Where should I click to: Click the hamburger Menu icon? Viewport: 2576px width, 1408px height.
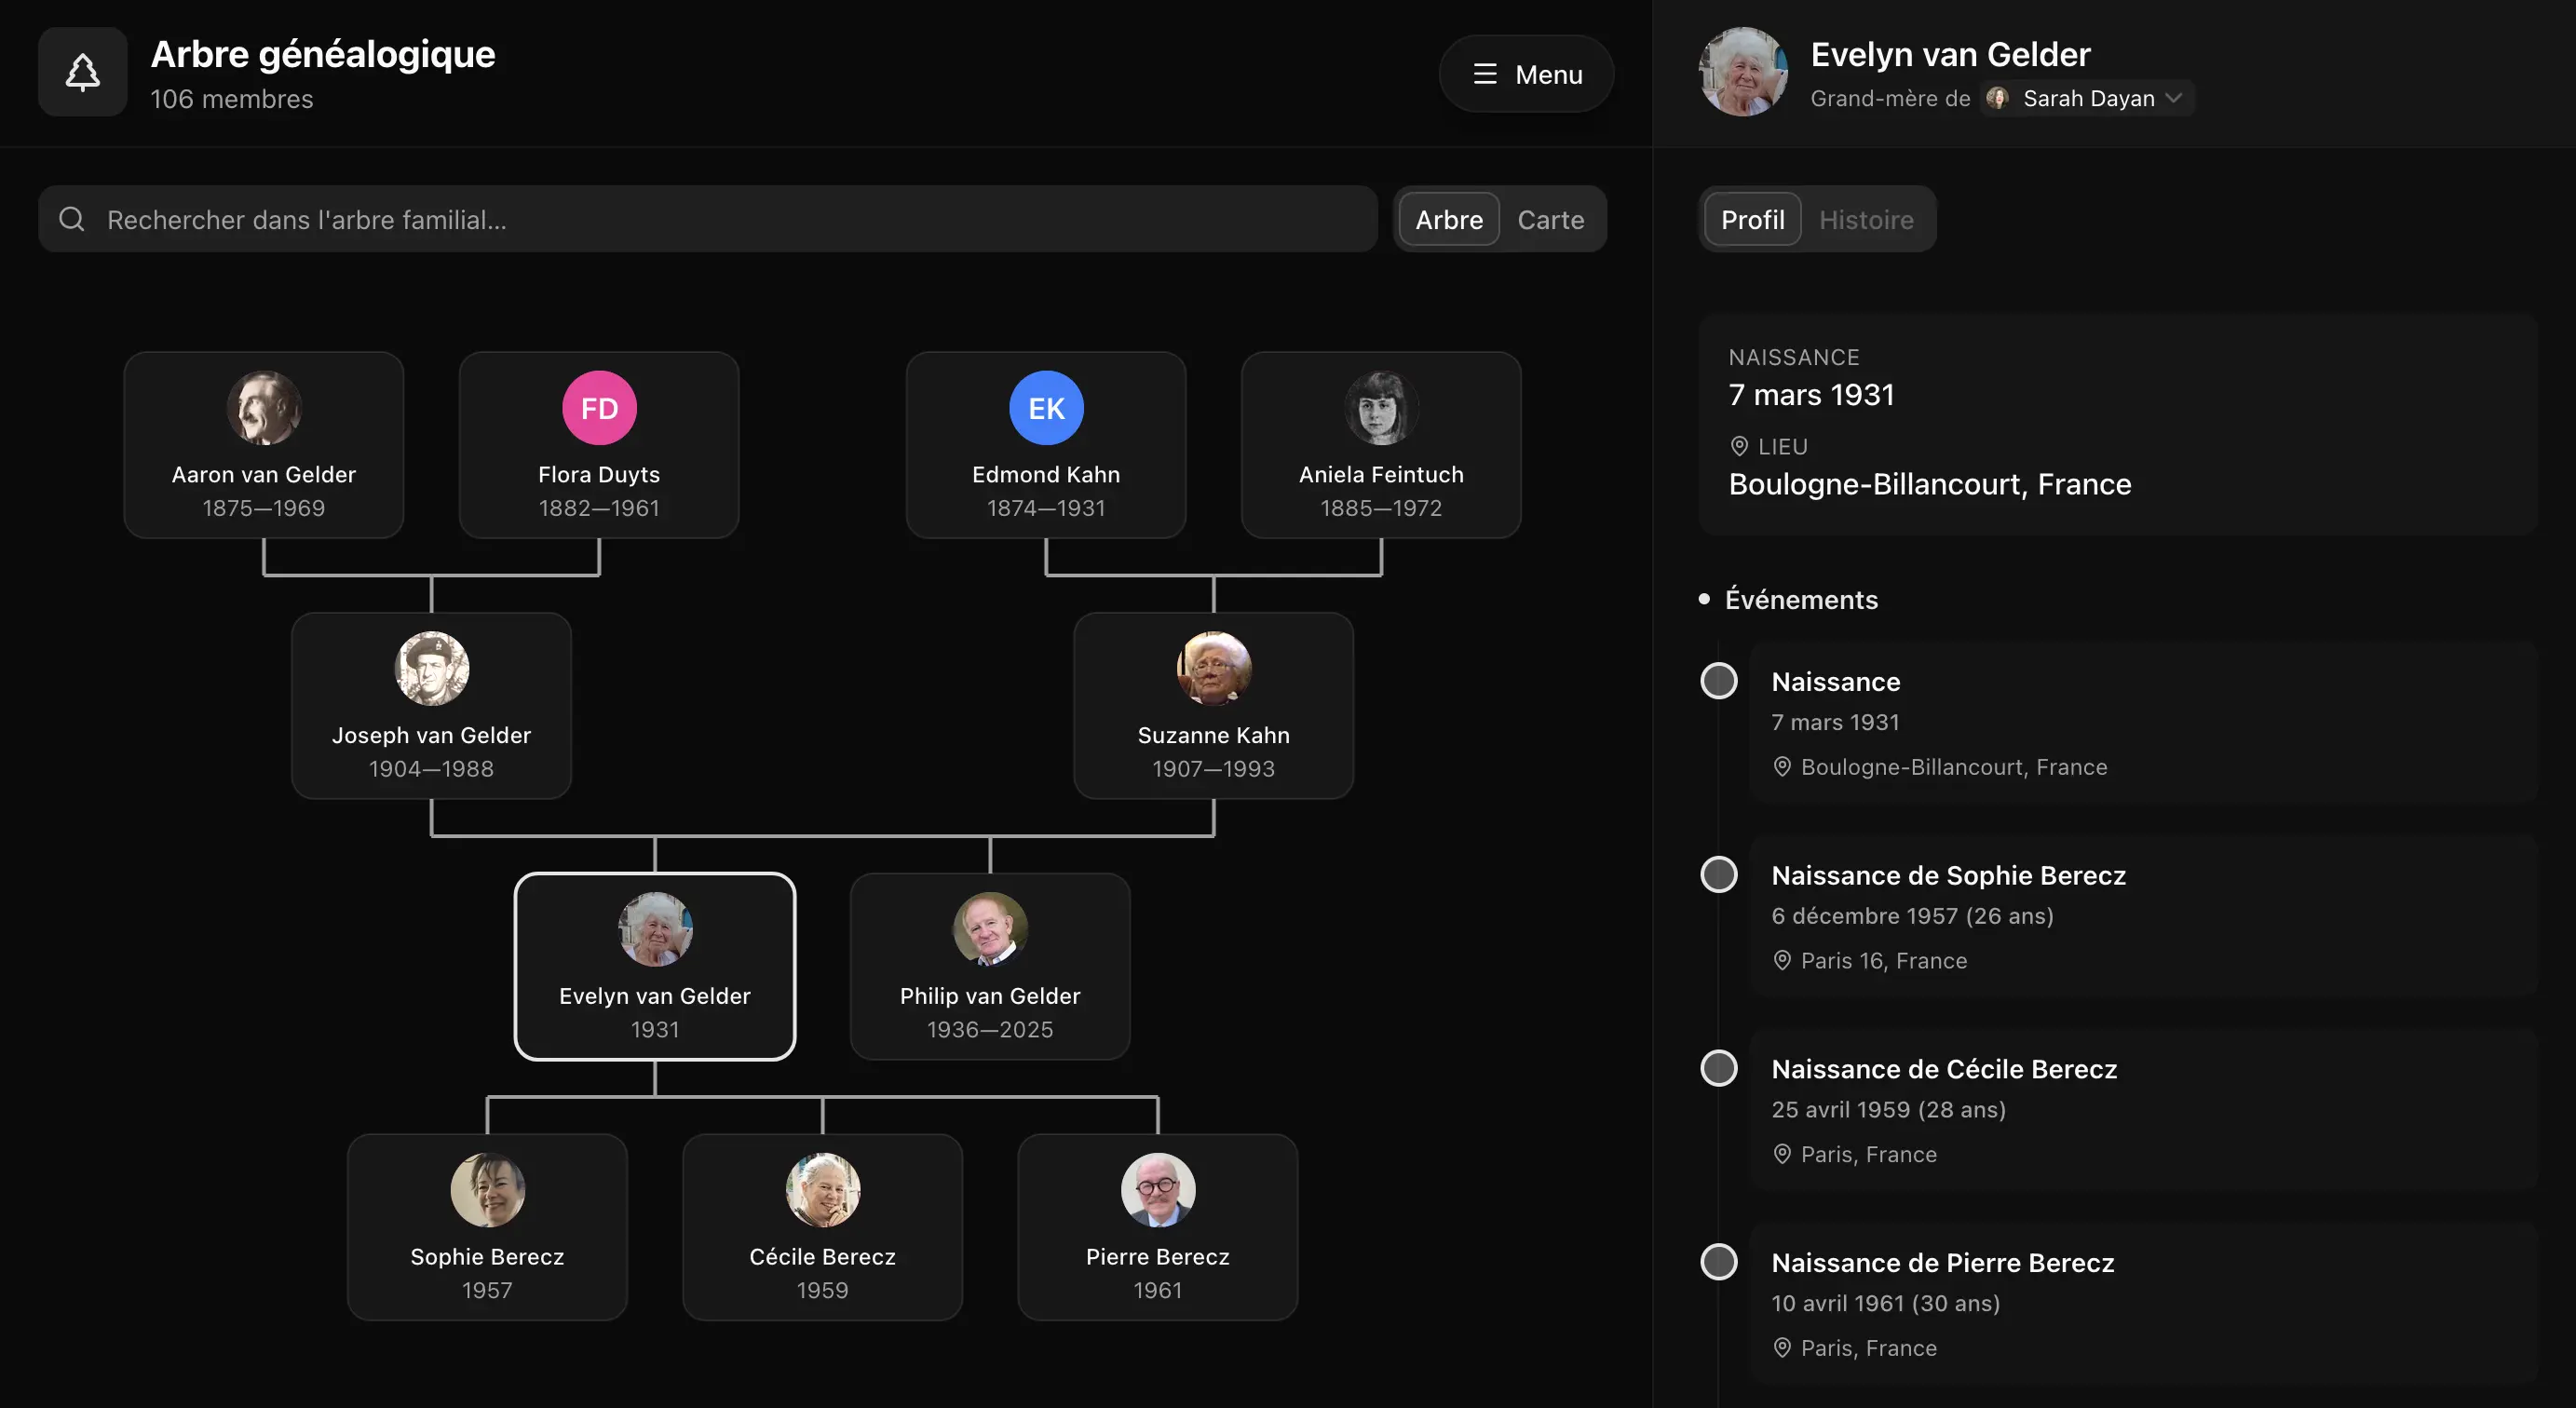(1485, 74)
